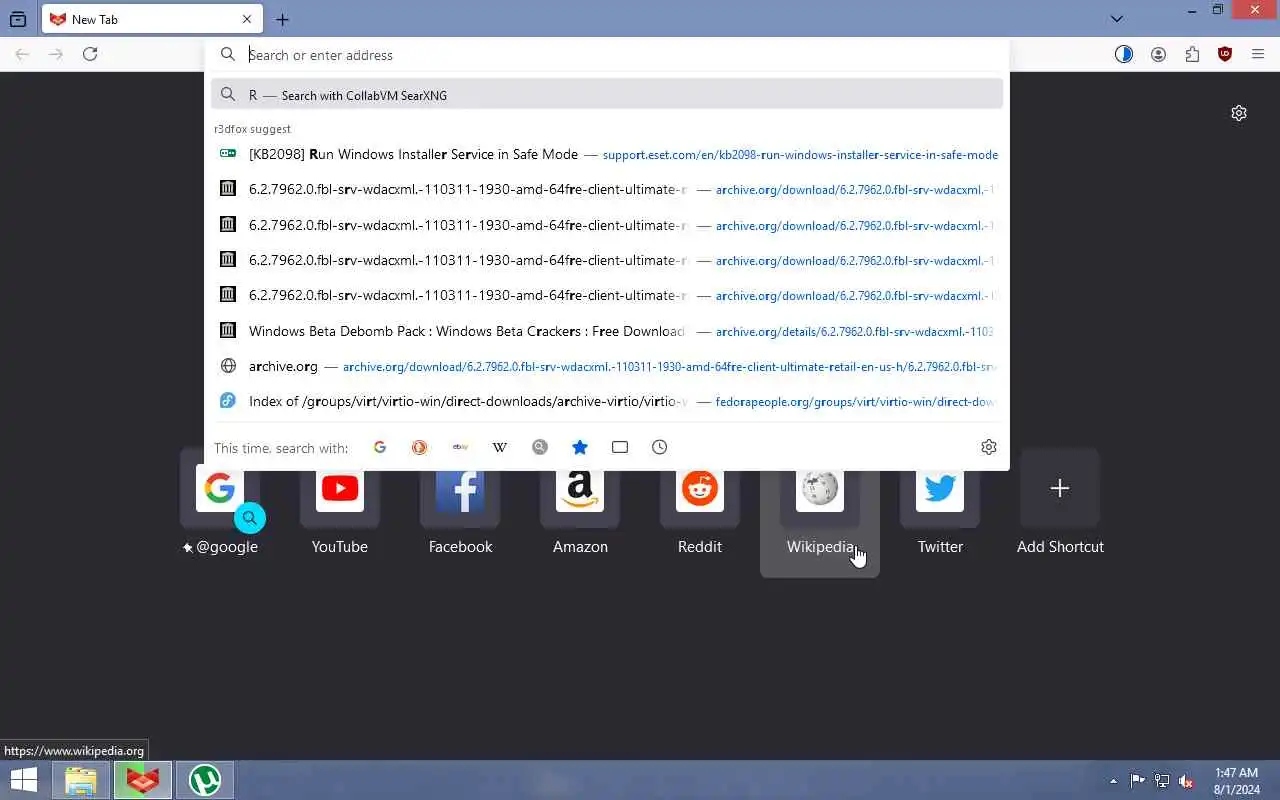Search history with the clock icon

(x=659, y=447)
